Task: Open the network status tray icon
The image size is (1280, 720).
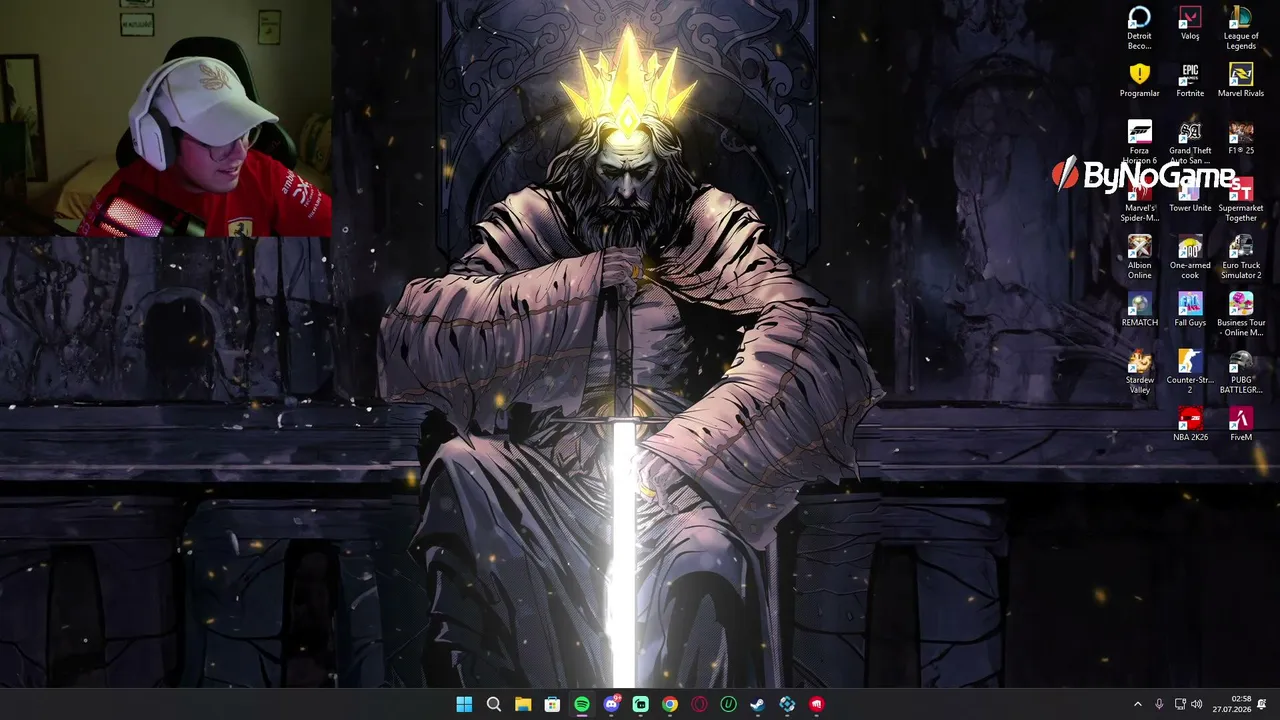Action: (x=1180, y=704)
